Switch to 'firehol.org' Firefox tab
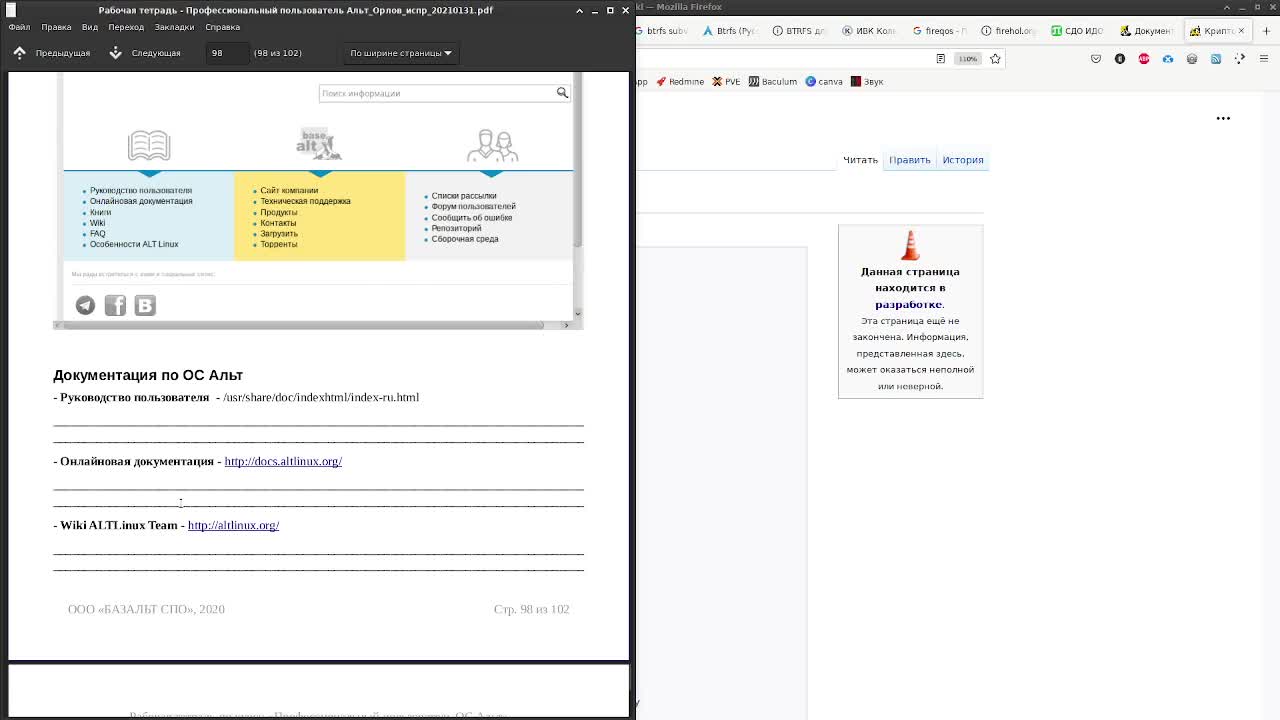 click(x=1009, y=31)
